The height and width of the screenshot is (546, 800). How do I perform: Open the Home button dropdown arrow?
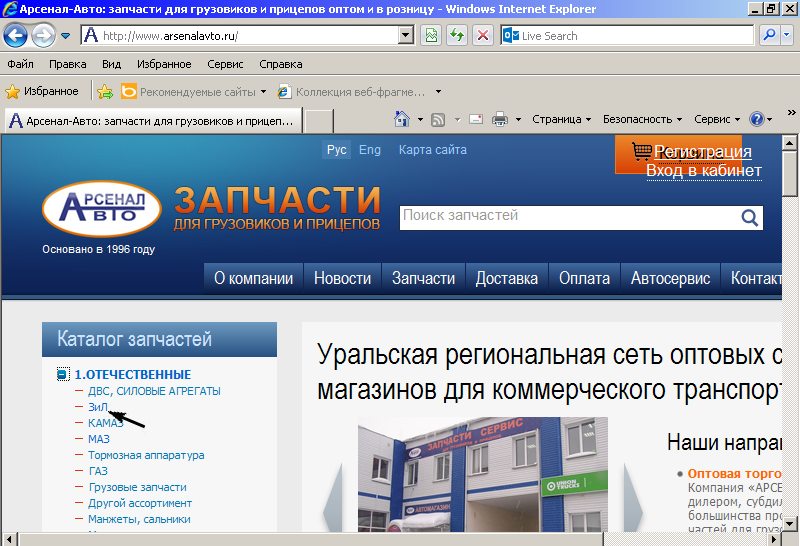(x=420, y=120)
